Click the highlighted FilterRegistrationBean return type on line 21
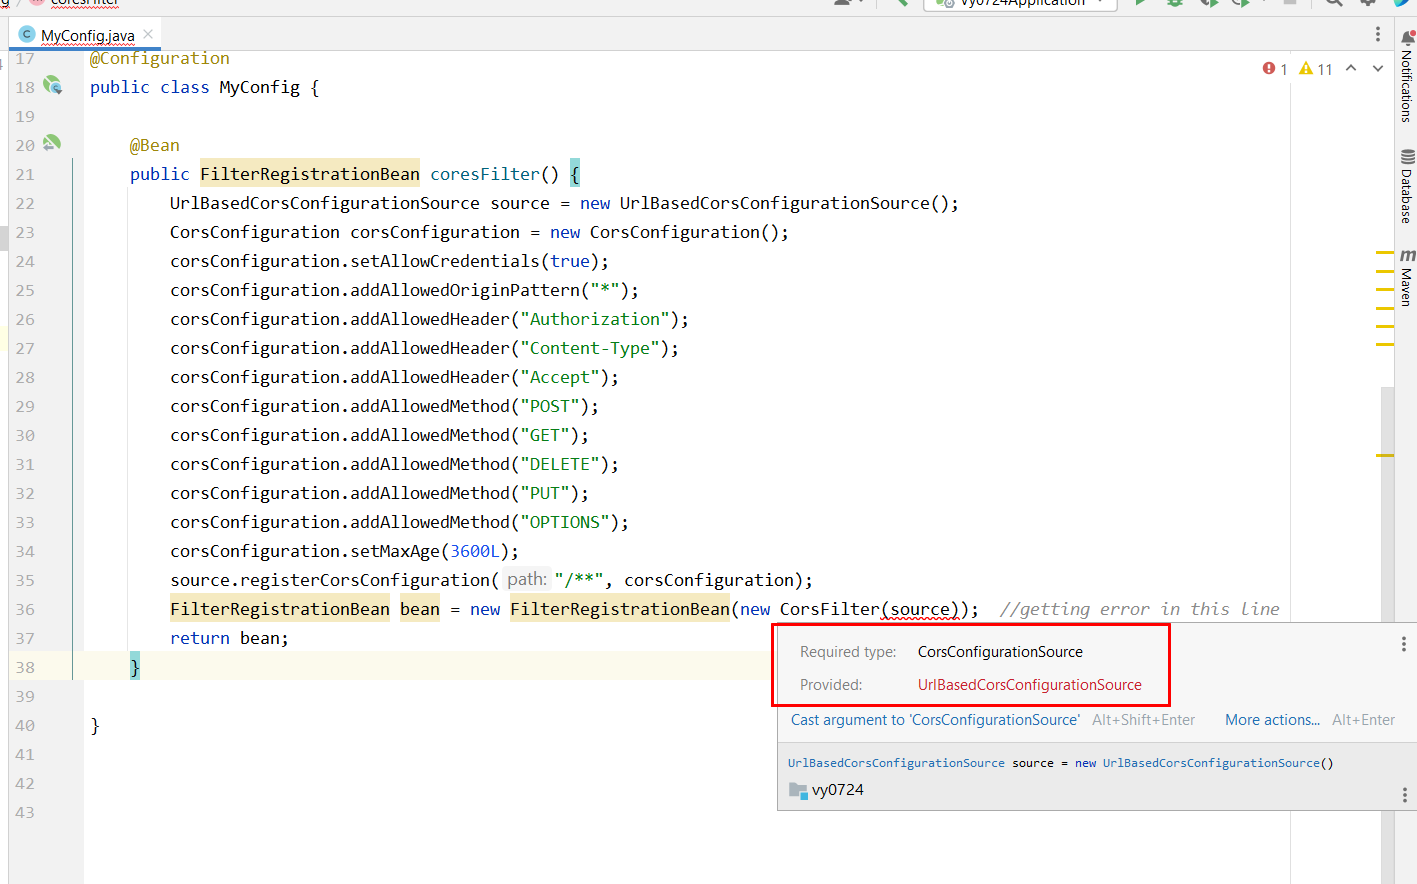Viewport: 1417px width, 884px height. pos(310,174)
